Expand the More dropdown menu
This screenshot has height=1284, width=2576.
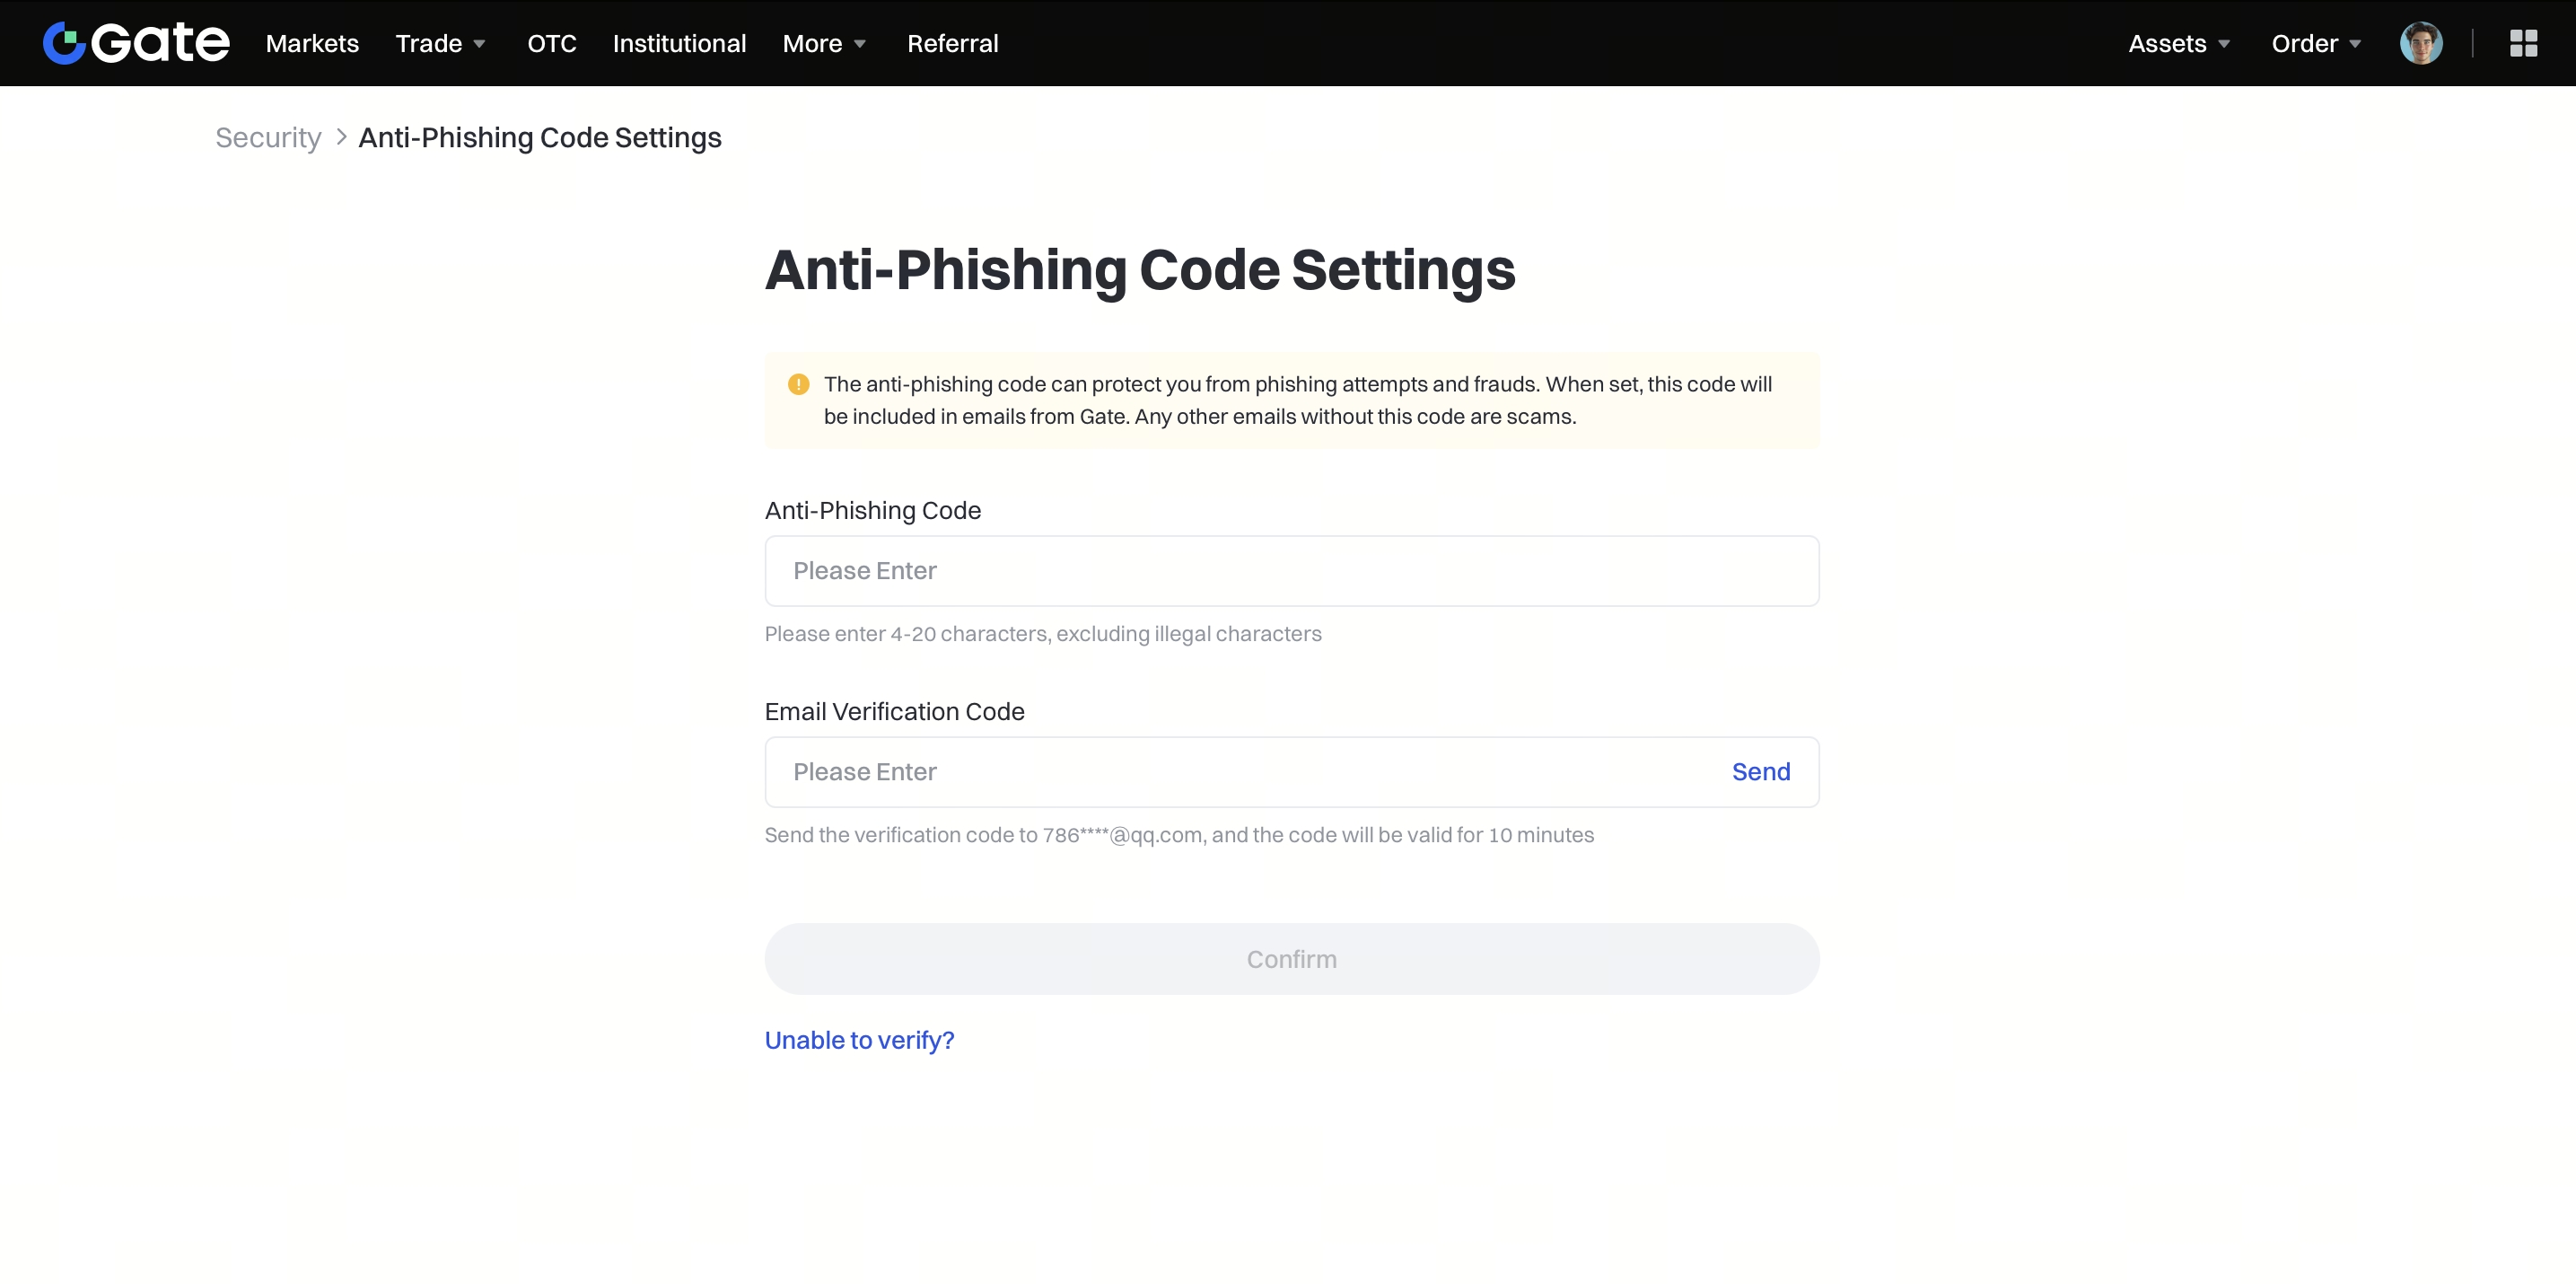tap(824, 43)
